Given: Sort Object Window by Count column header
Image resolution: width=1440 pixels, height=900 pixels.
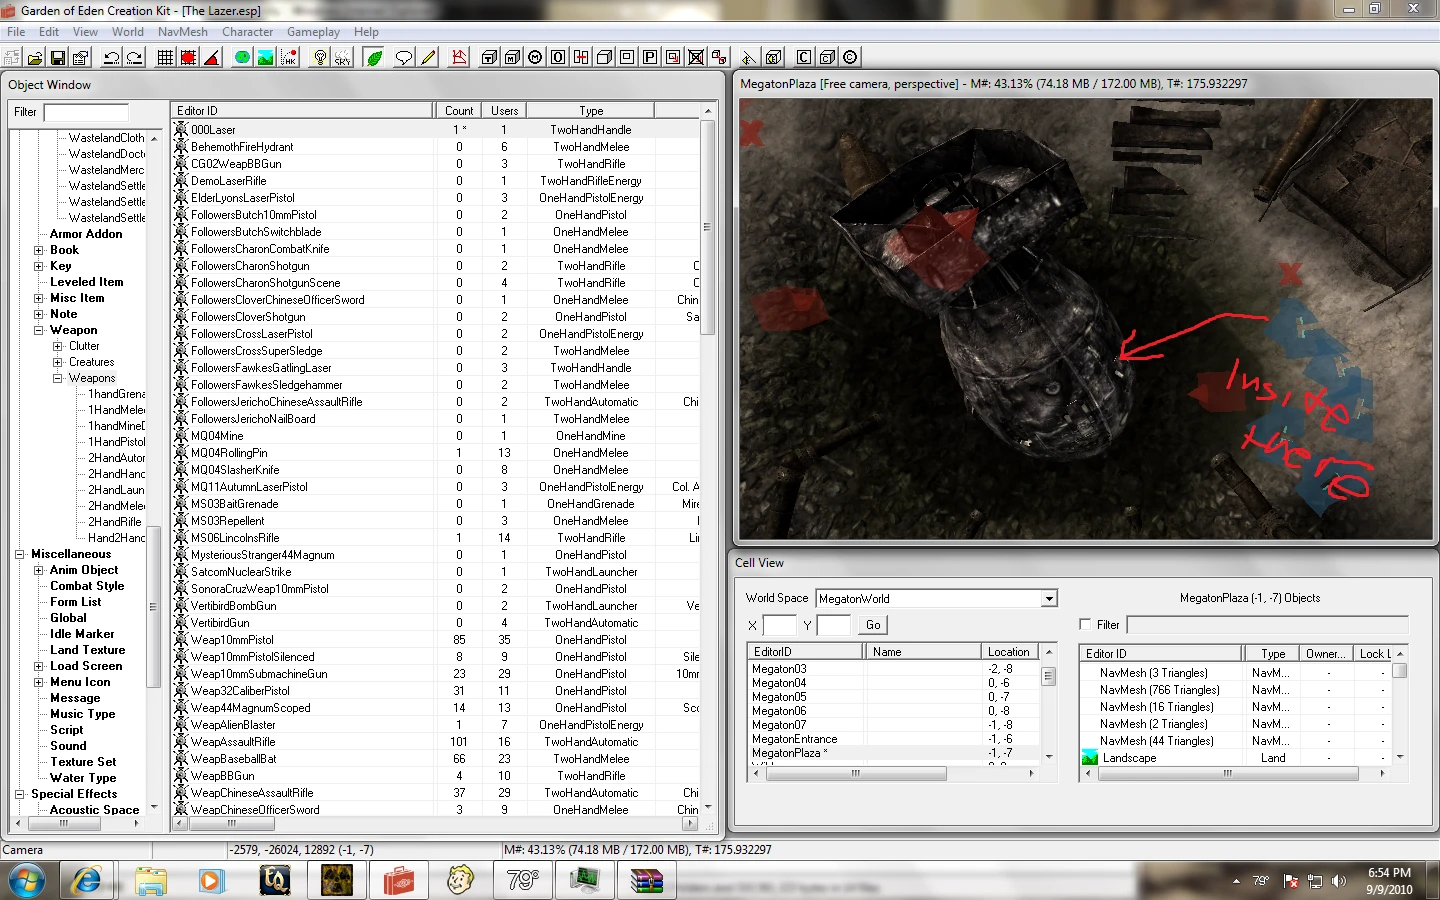Looking at the screenshot, I should [459, 111].
